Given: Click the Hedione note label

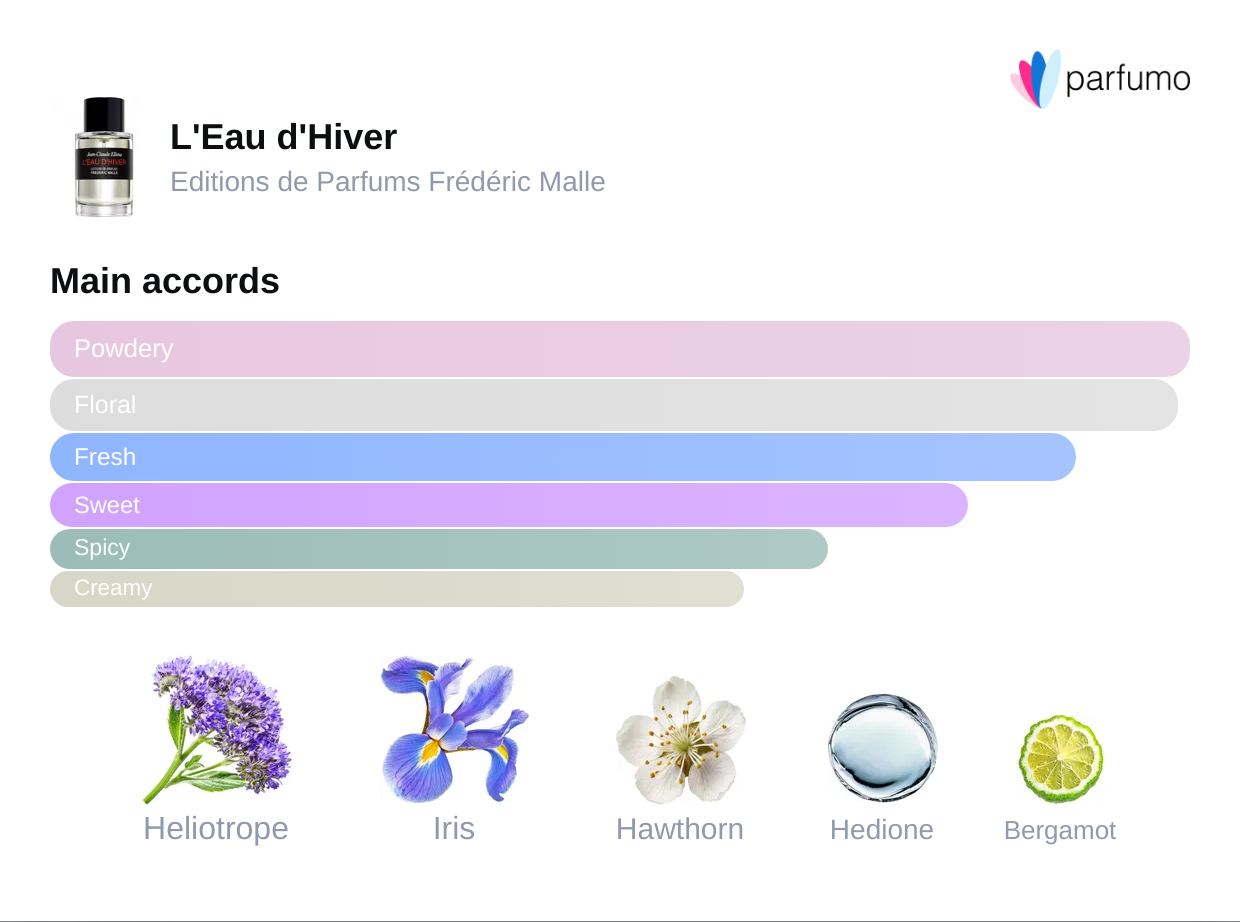Looking at the screenshot, I should point(882,830).
